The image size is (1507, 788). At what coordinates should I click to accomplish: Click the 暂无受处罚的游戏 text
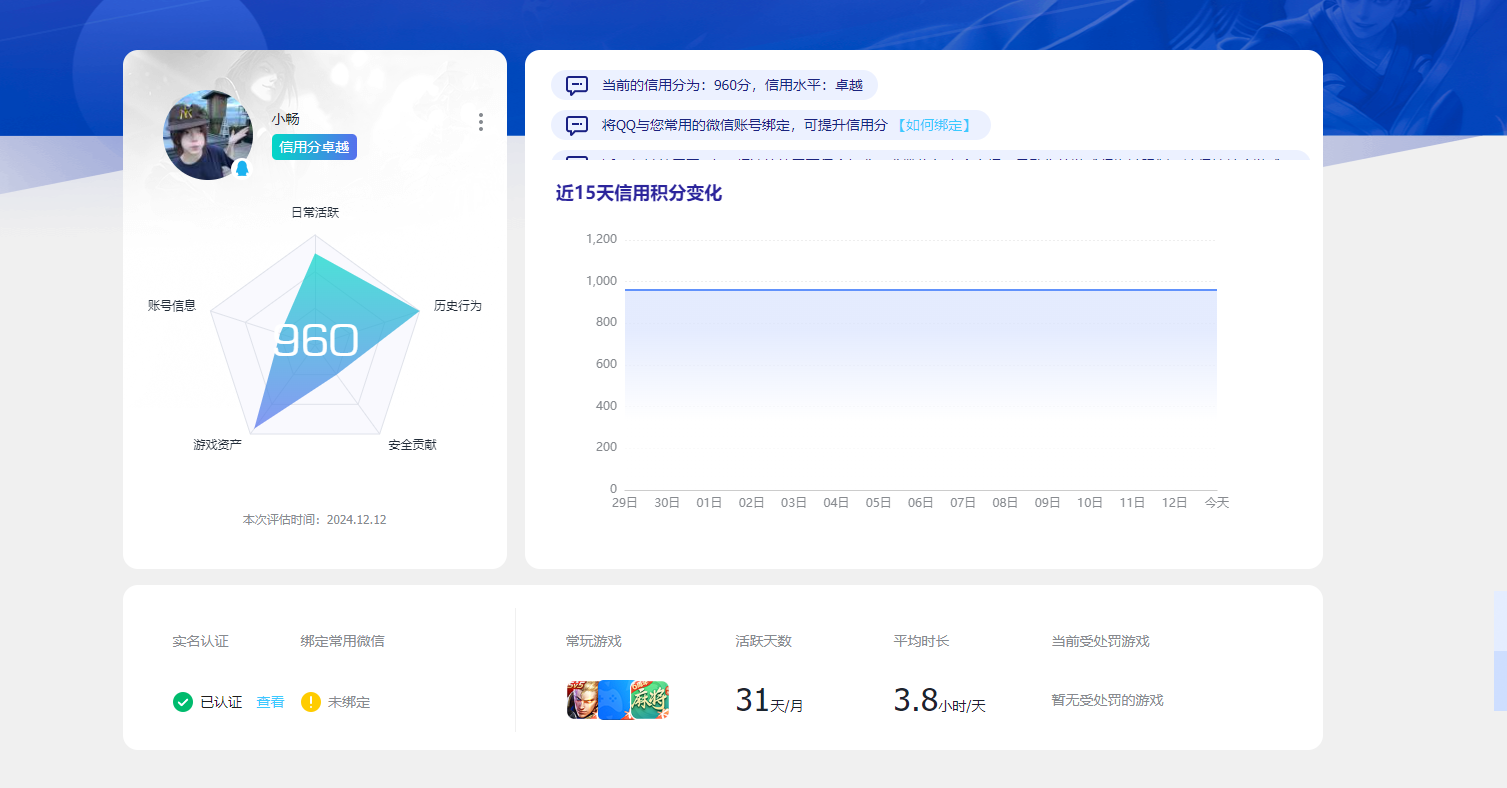(1108, 700)
